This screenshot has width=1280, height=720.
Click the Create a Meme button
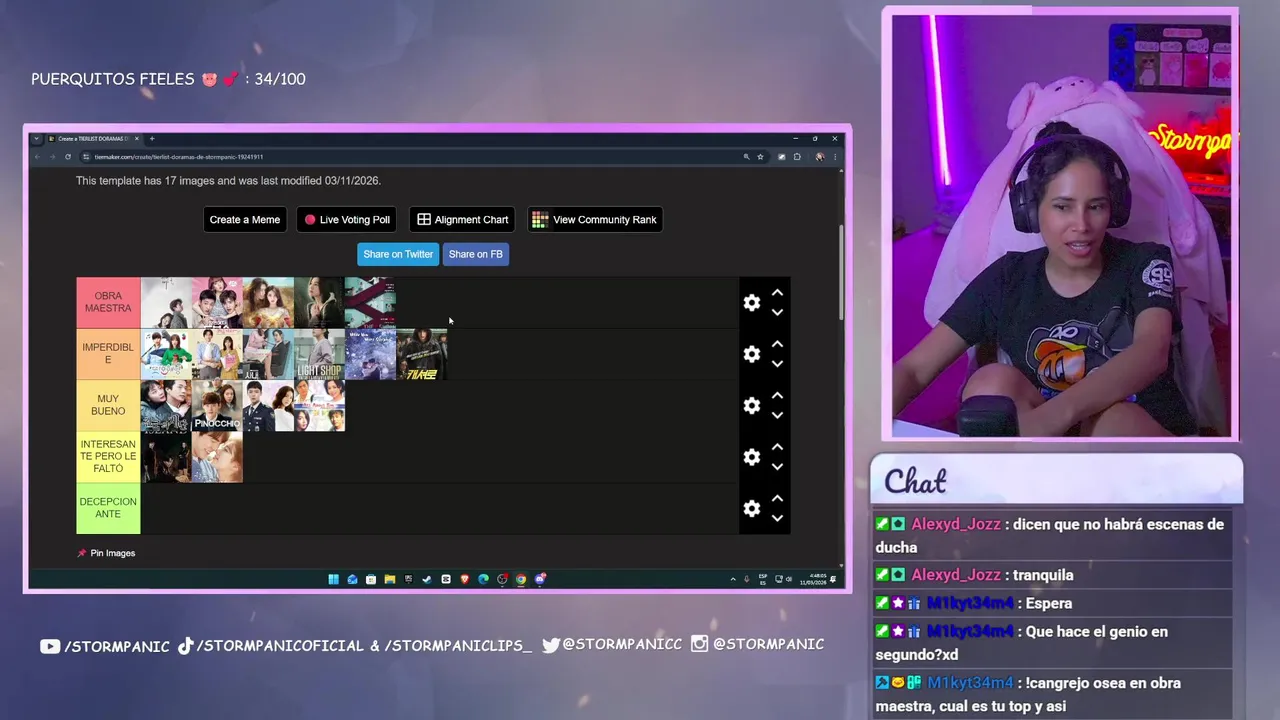245,220
